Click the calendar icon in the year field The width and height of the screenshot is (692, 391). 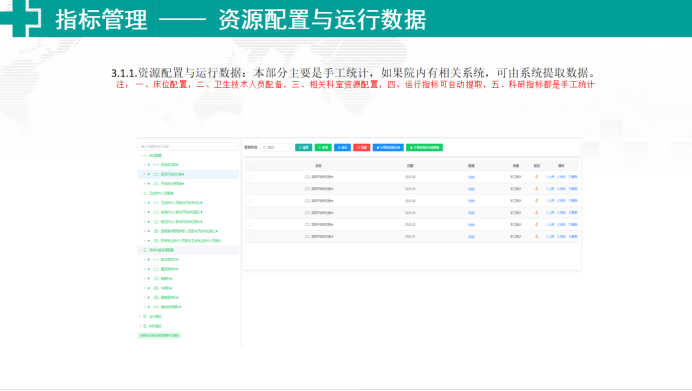pyautogui.click(x=264, y=147)
